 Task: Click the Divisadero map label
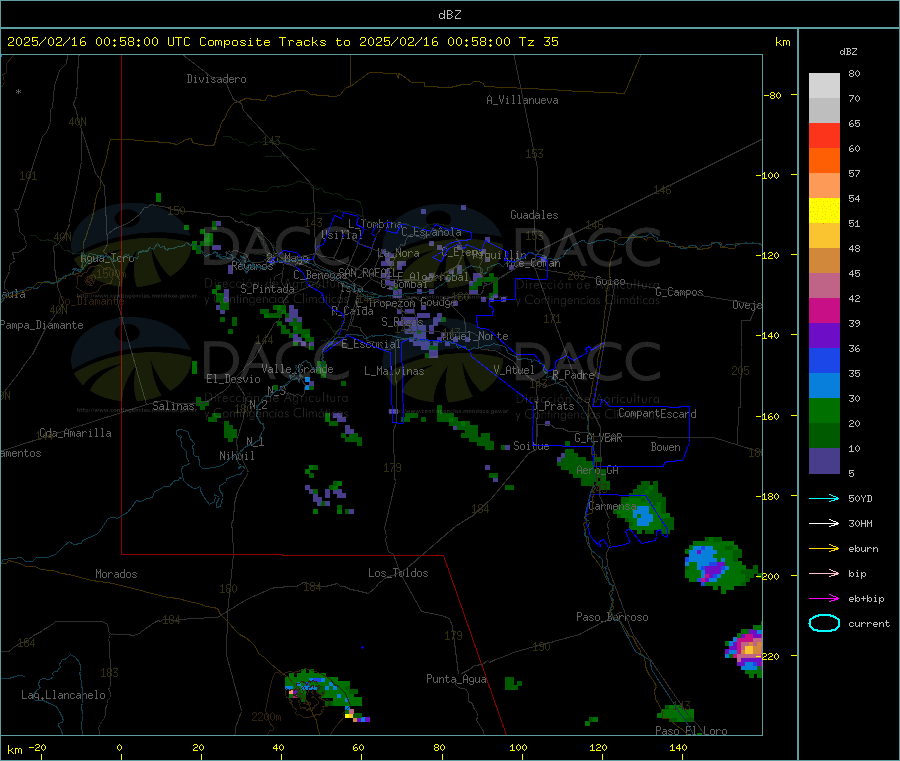pyautogui.click(x=216, y=79)
